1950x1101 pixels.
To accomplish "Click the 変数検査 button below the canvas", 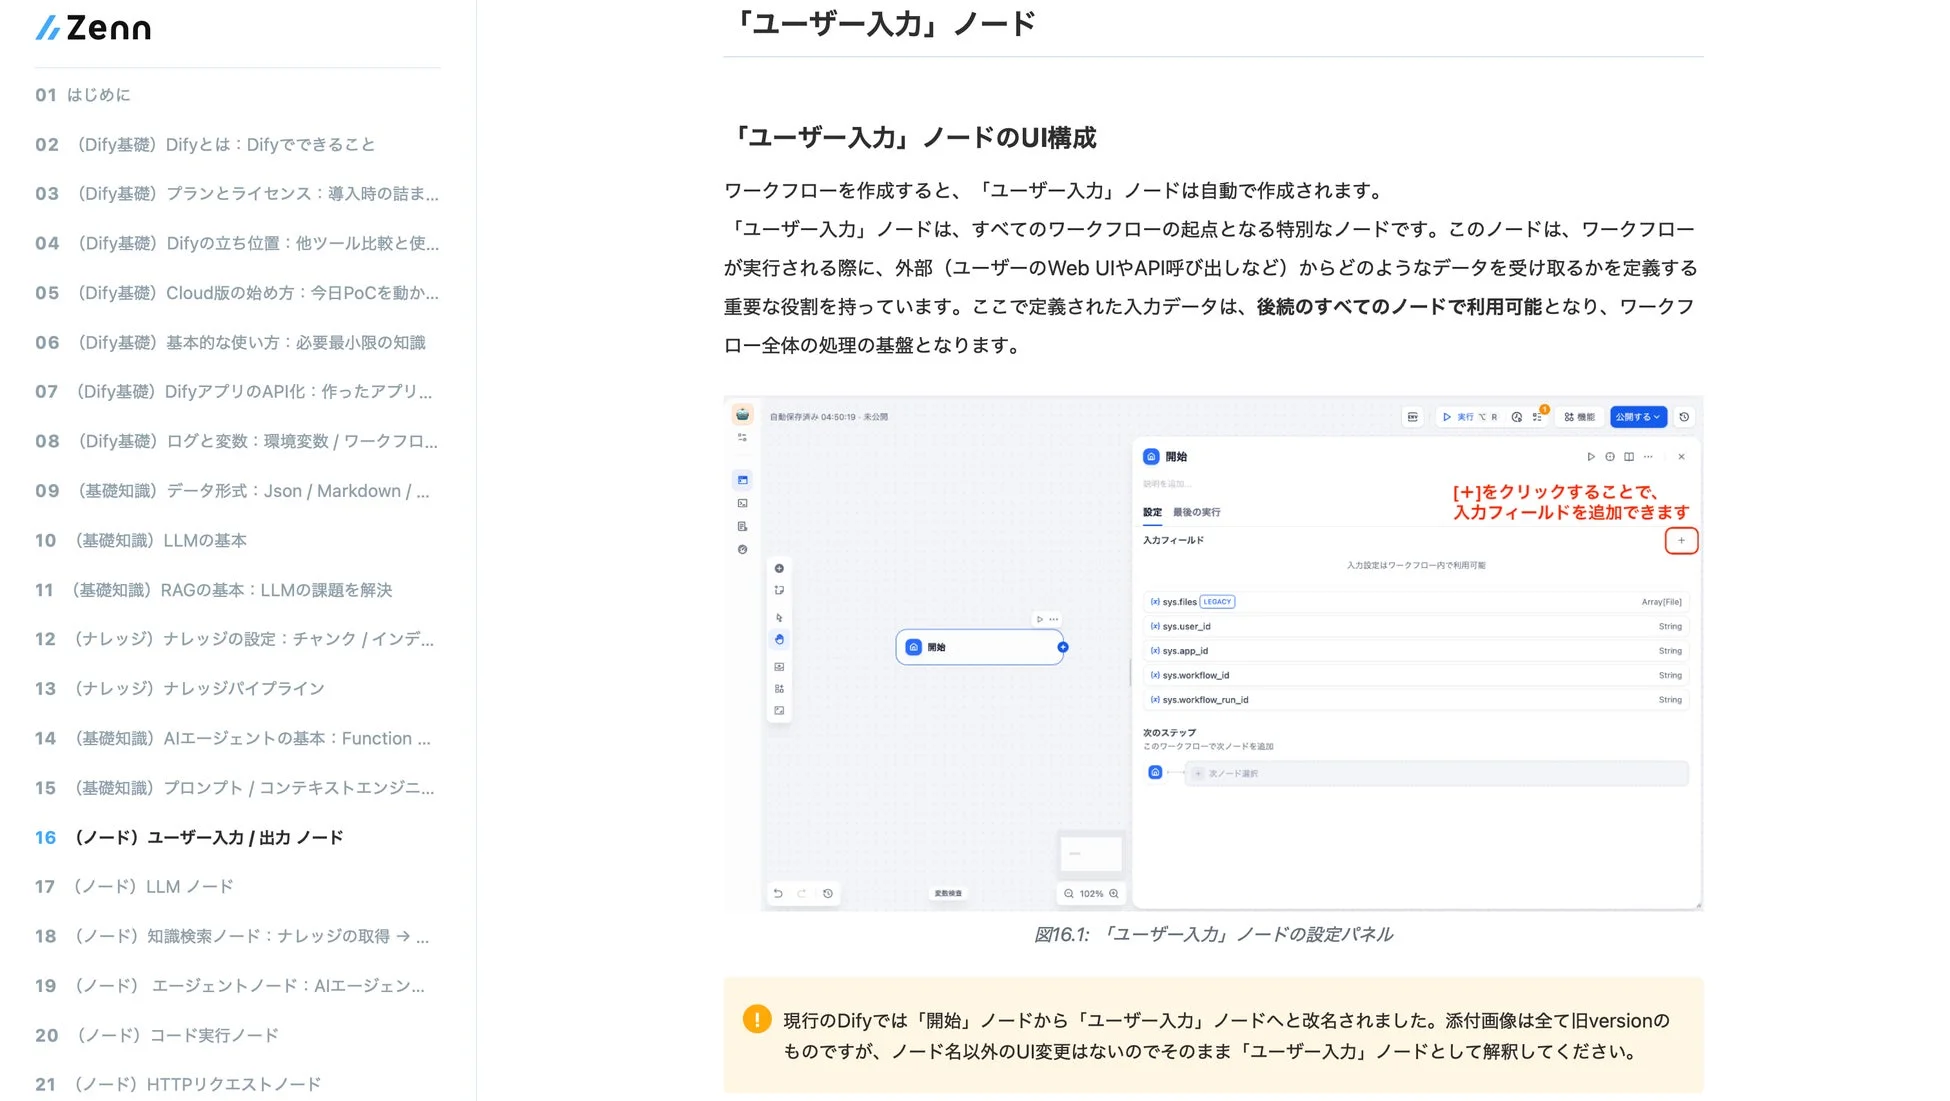I will tap(948, 893).
